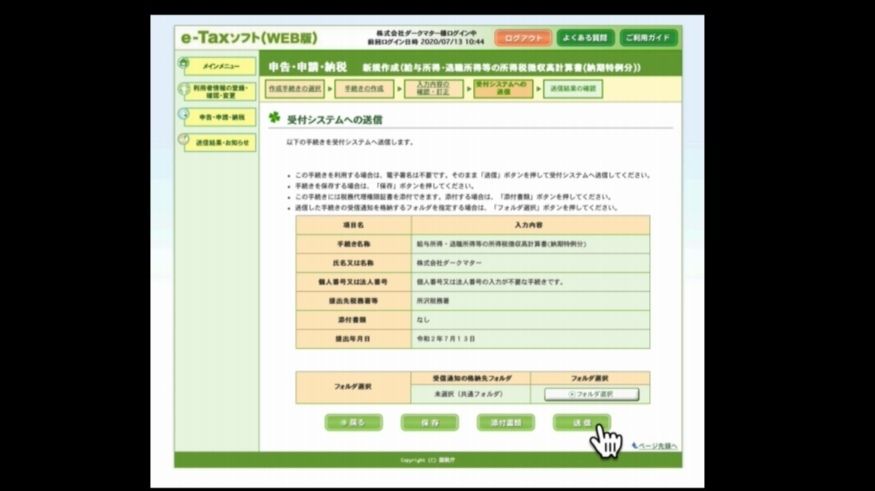Viewport: 875px width, 491px height.
Task: Click the e-Tax ソフト(WEB版) logo
Action: (x=248, y=38)
